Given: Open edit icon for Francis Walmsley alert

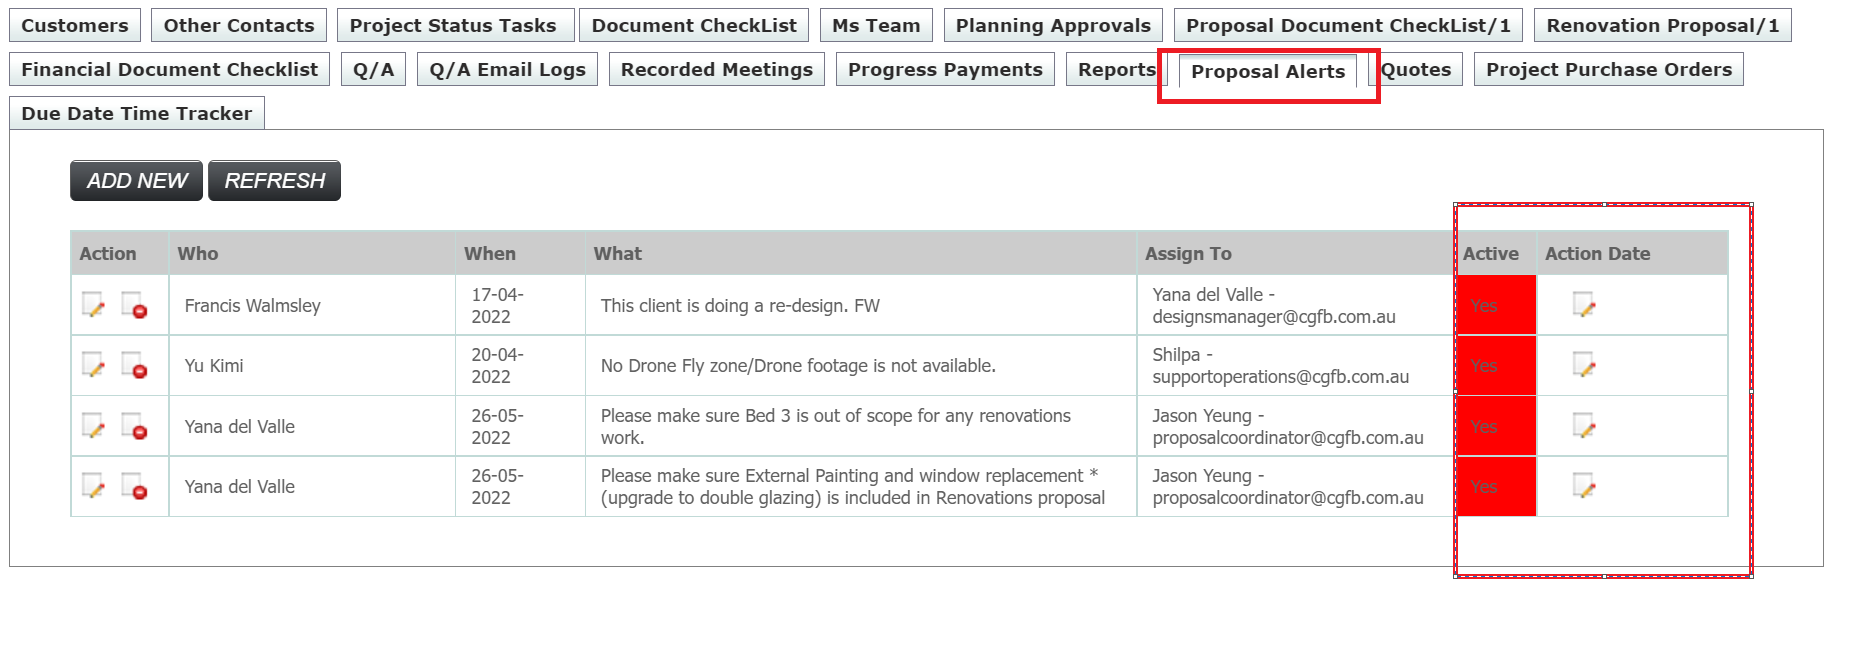Looking at the screenshot, I should coord(93,306).
